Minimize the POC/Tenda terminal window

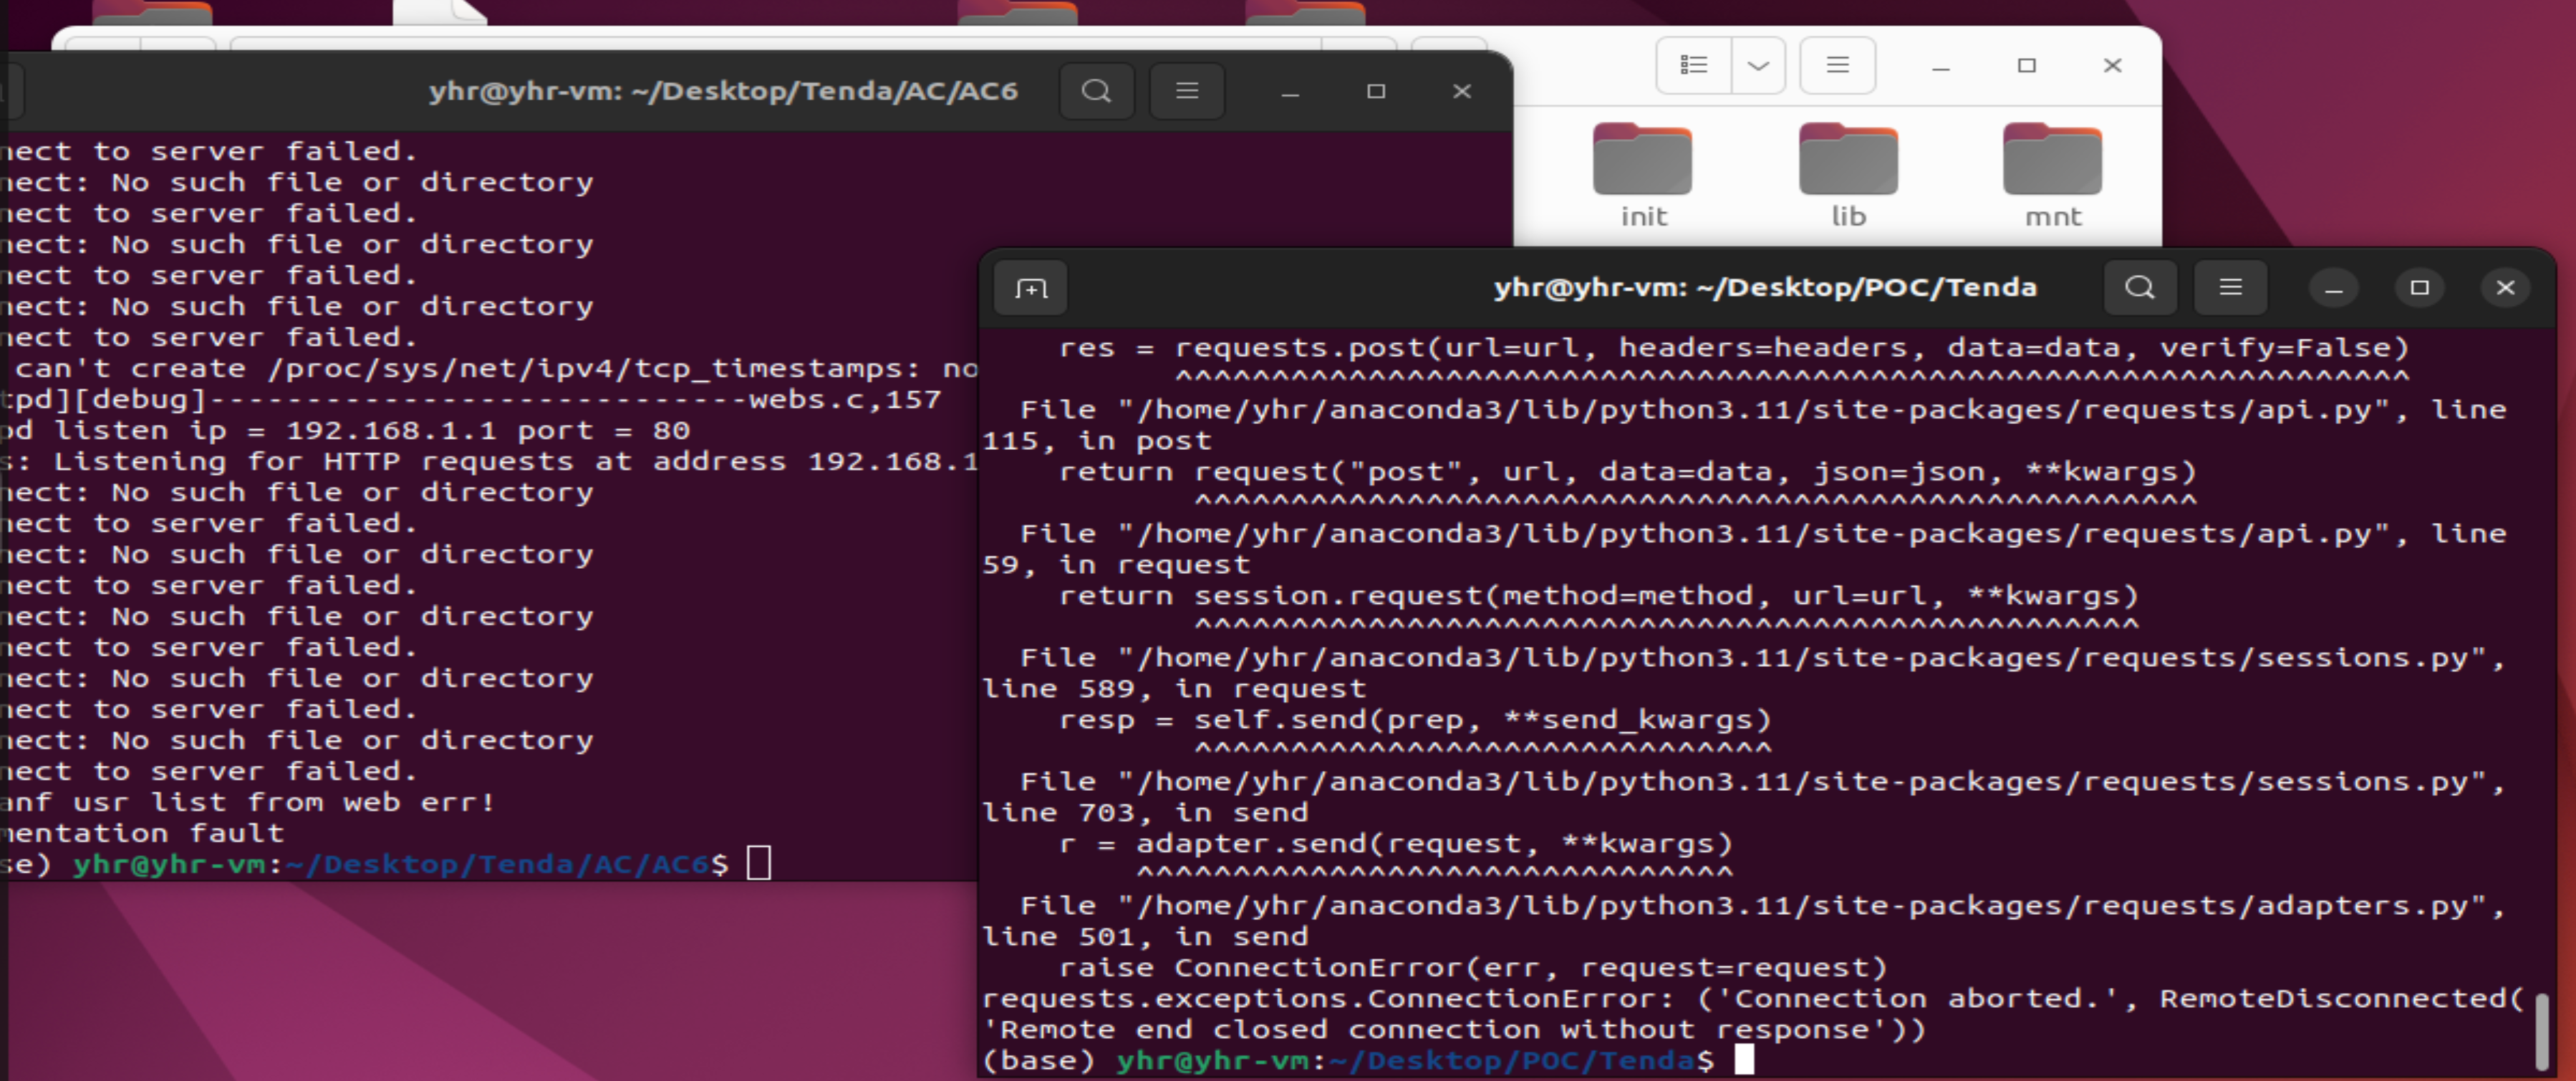(x=2334, y=288)
